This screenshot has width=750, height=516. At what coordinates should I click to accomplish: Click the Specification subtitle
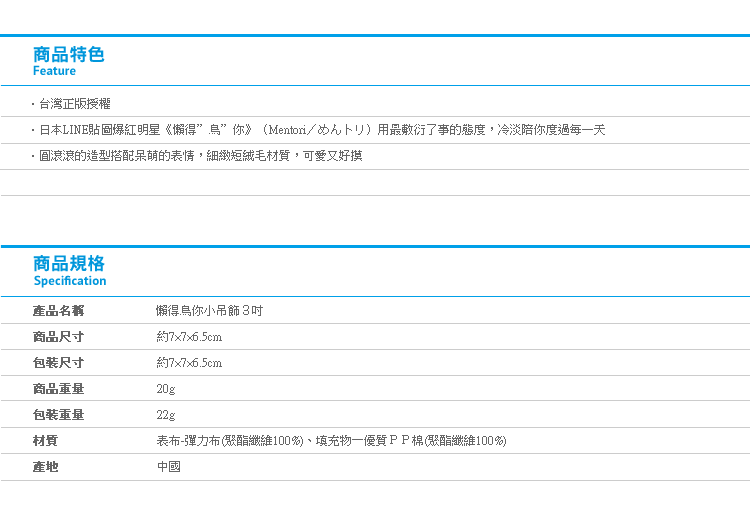click(70, 281)
